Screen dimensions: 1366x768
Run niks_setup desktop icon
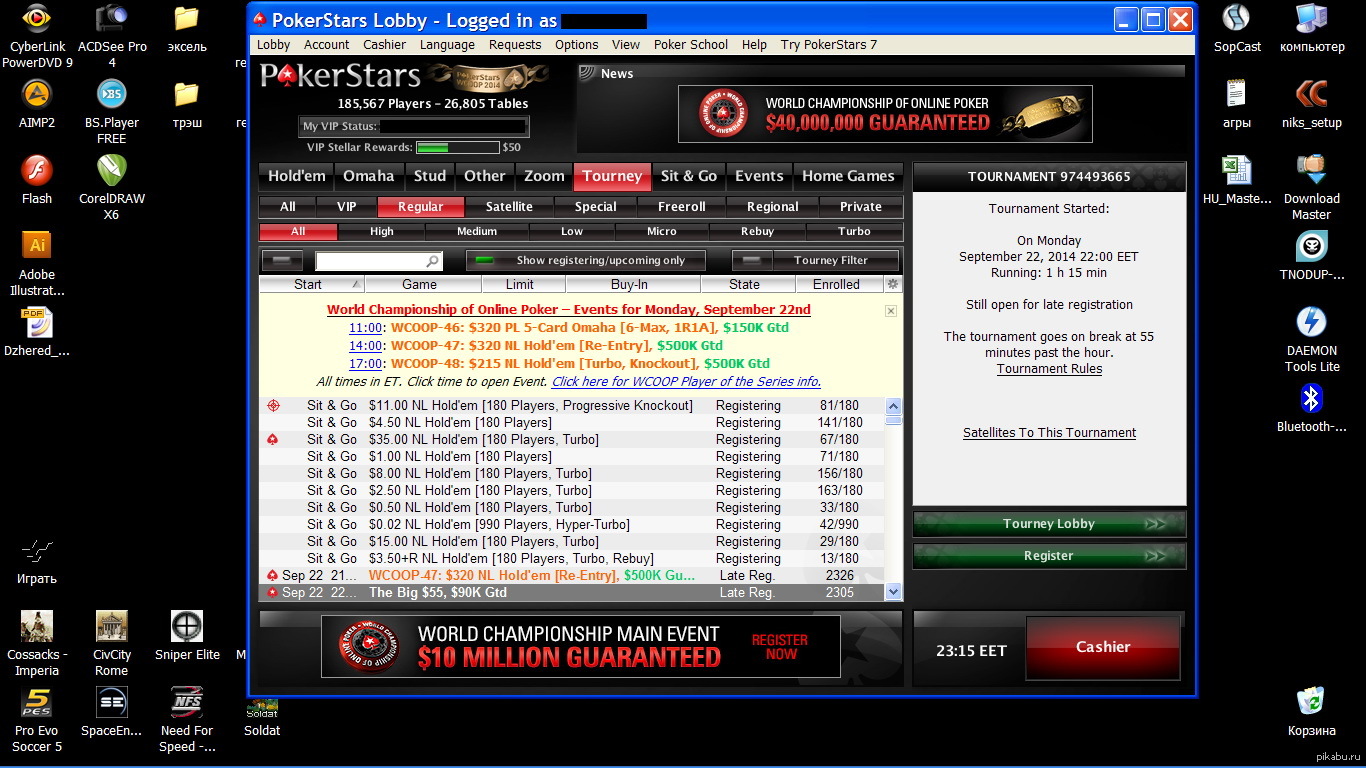click(x=1312, y=95)
